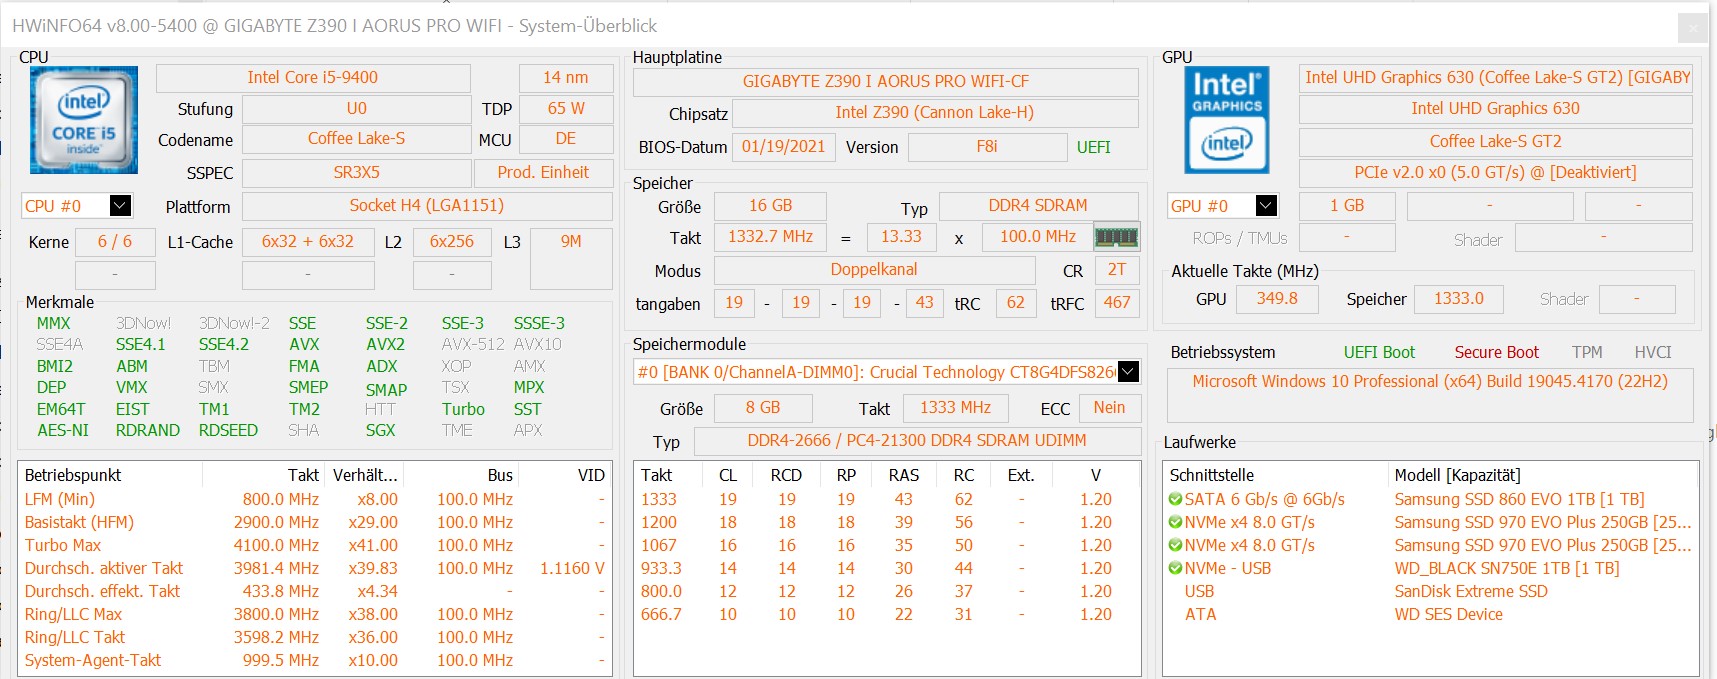Click the UEFI label next to BIOS version
The image size is (1717, 679).
(1094, 147)
